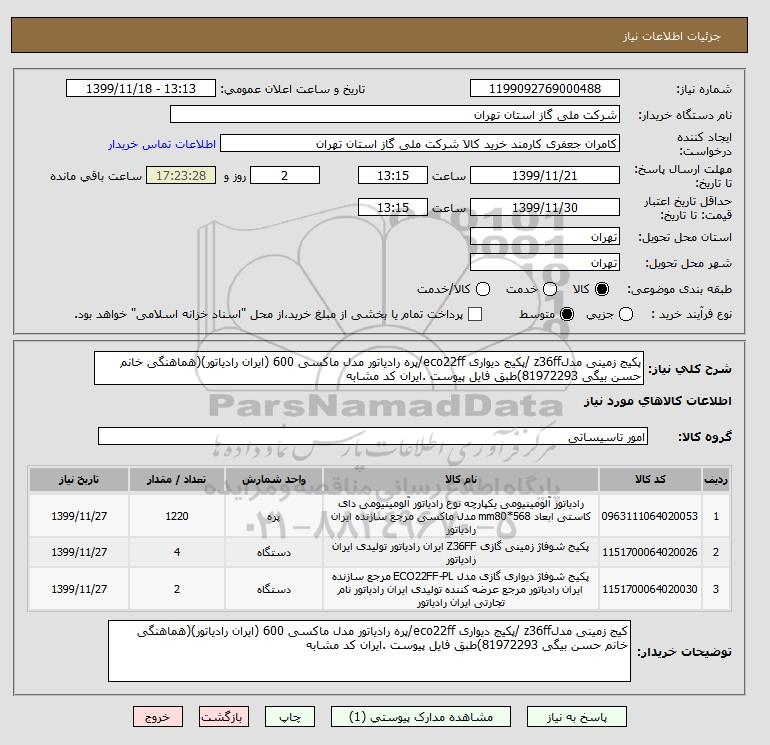The image size is (770, 745).
Task: Click the کد کالا column header
Action: 650,480
